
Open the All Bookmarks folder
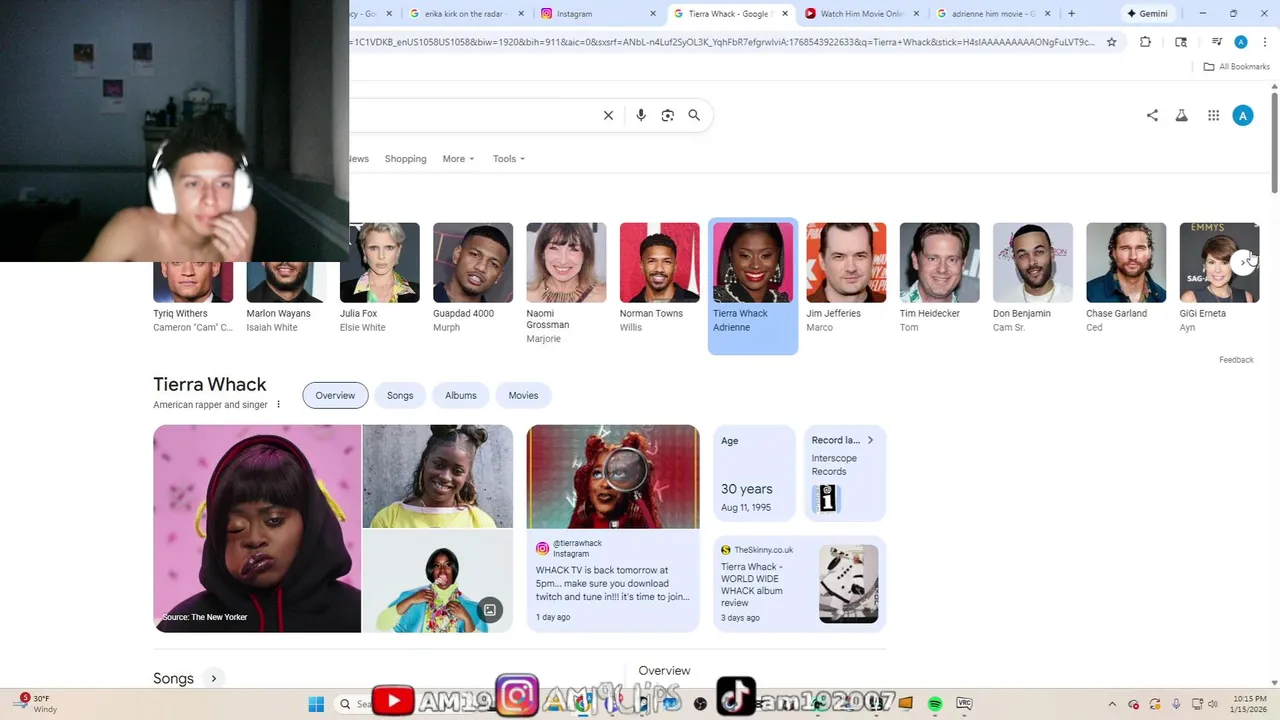[1237, 67]
